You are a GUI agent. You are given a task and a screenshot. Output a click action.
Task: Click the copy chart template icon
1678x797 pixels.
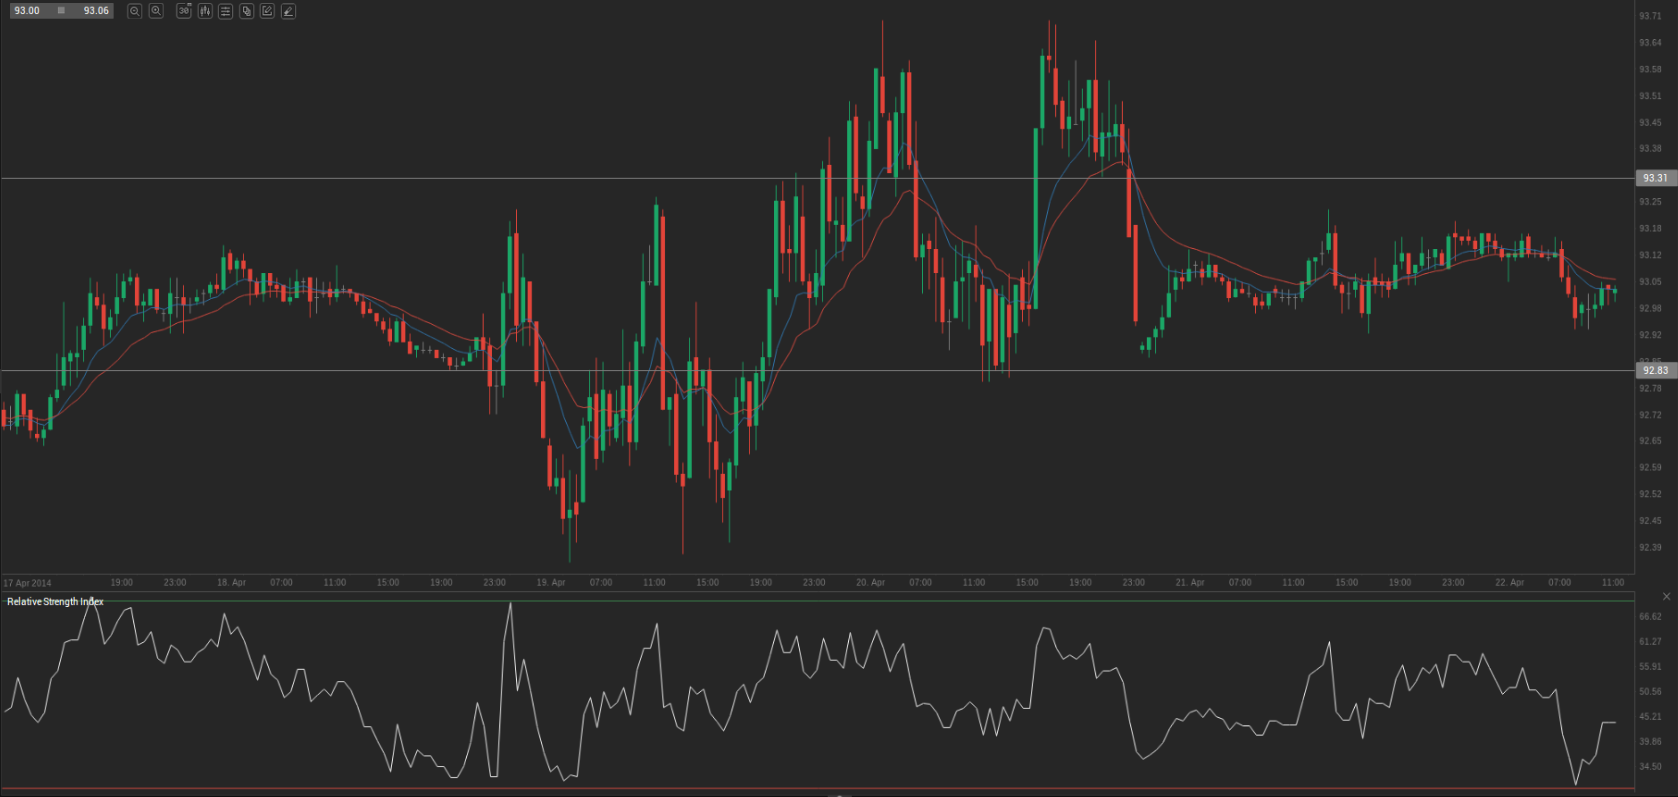(247, 11)
